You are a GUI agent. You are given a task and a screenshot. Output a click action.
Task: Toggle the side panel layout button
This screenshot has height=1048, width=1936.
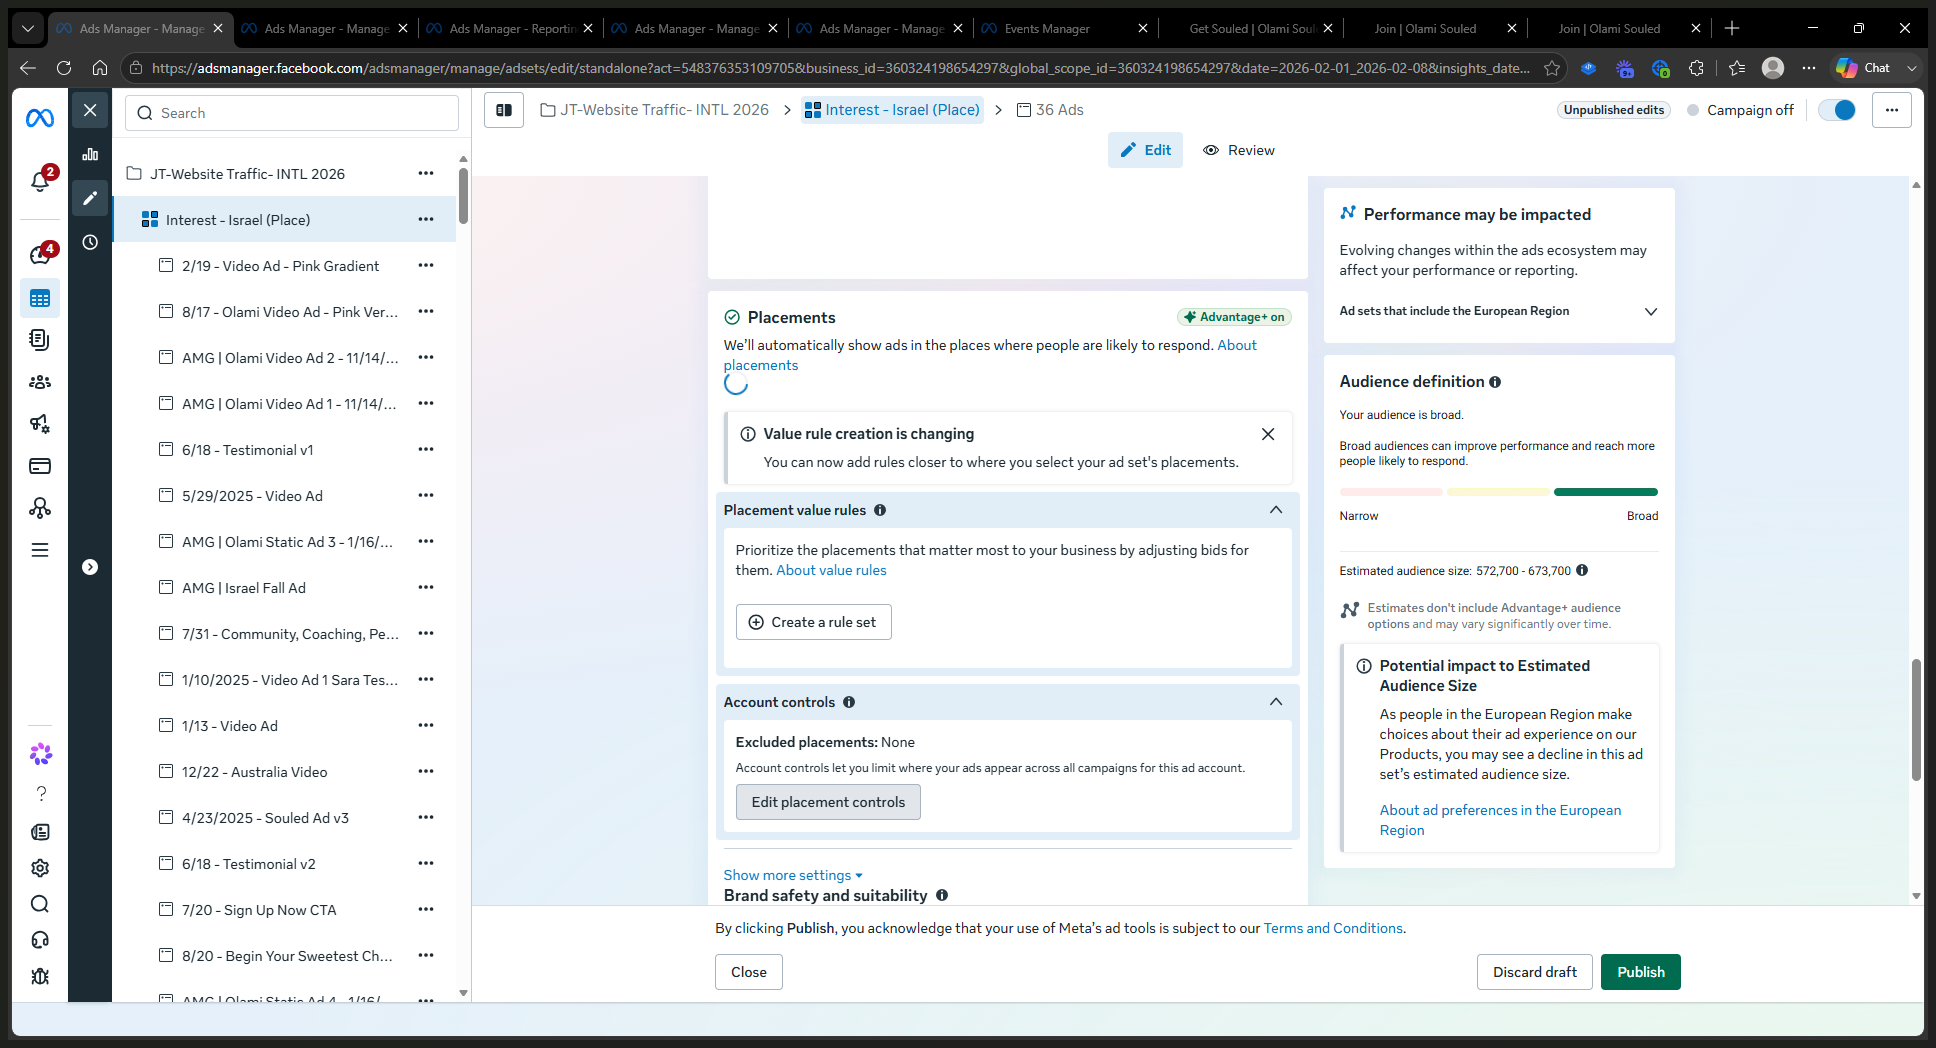click(x=504, y=110)
